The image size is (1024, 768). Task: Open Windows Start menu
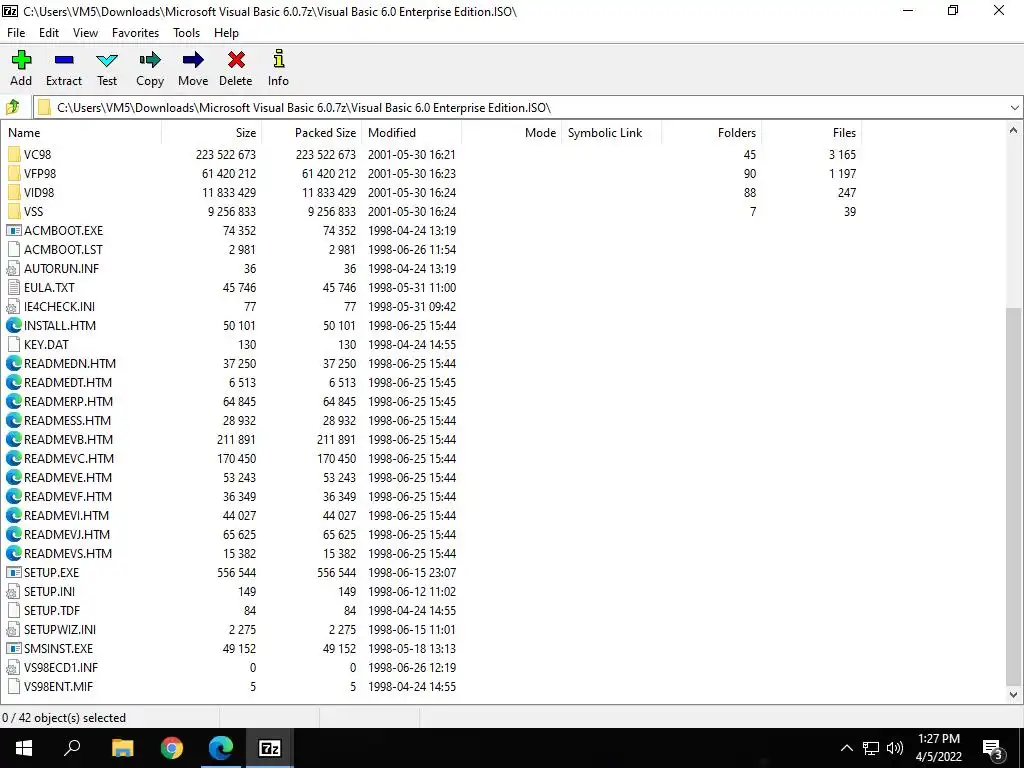[24, 748]
